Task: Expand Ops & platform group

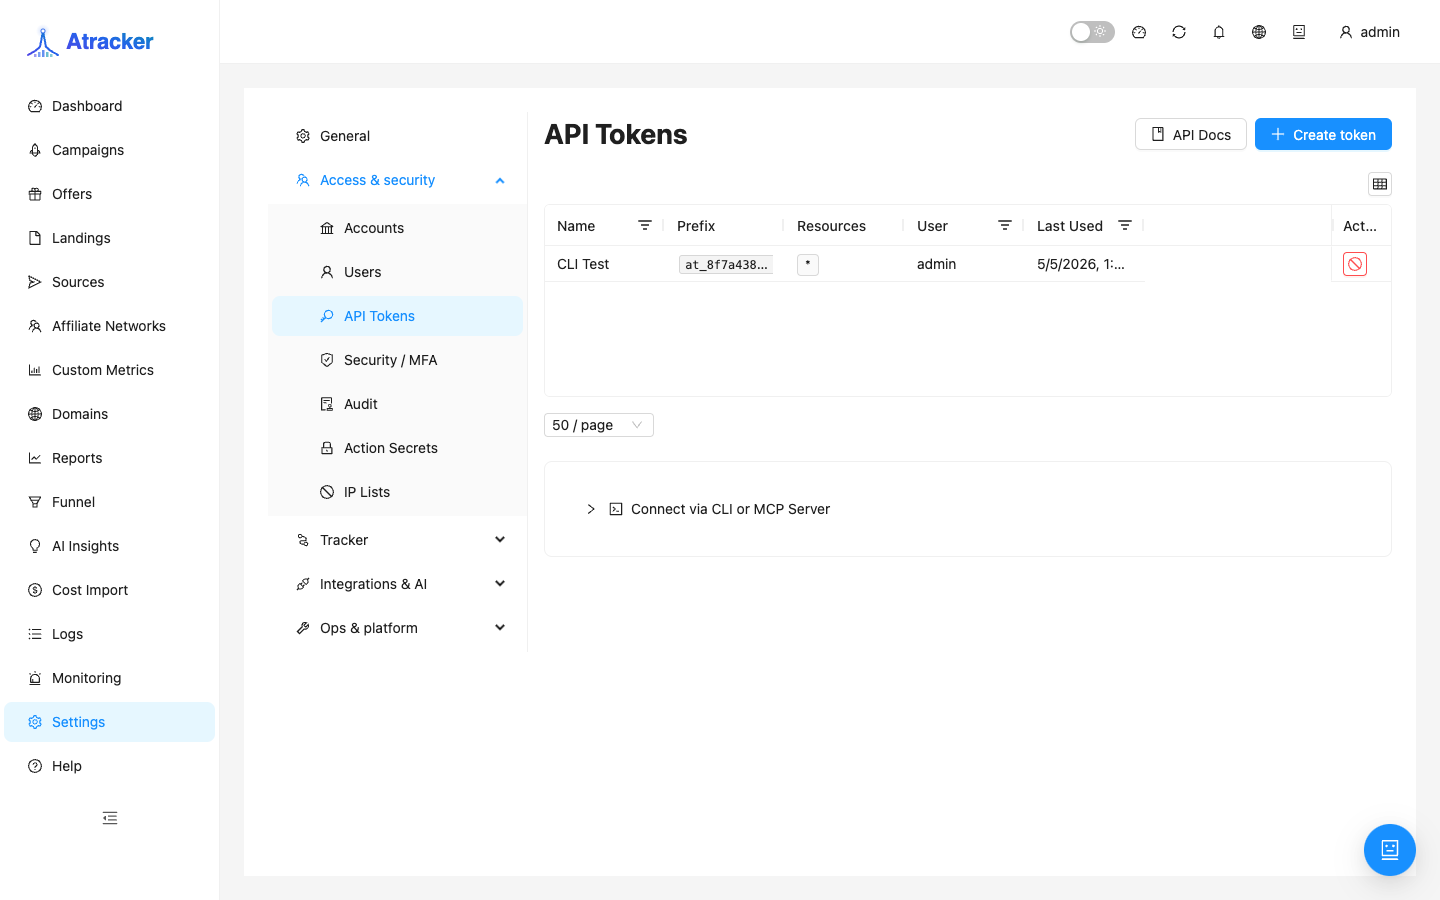Action: [x=397, y=628]
